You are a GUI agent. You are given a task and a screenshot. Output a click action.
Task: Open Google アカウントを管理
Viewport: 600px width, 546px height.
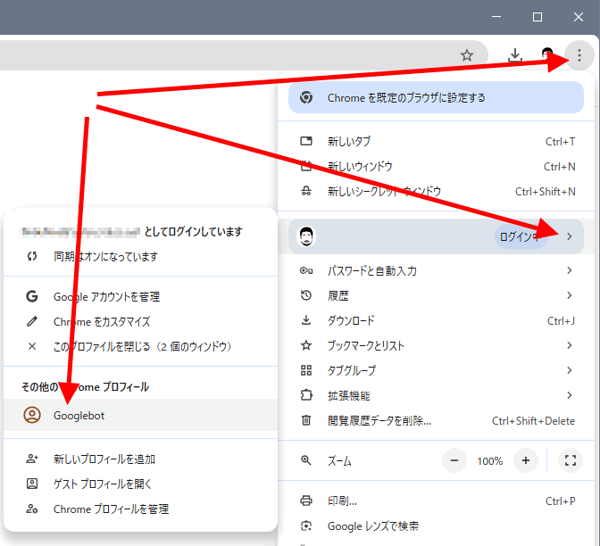pos(141,297)
